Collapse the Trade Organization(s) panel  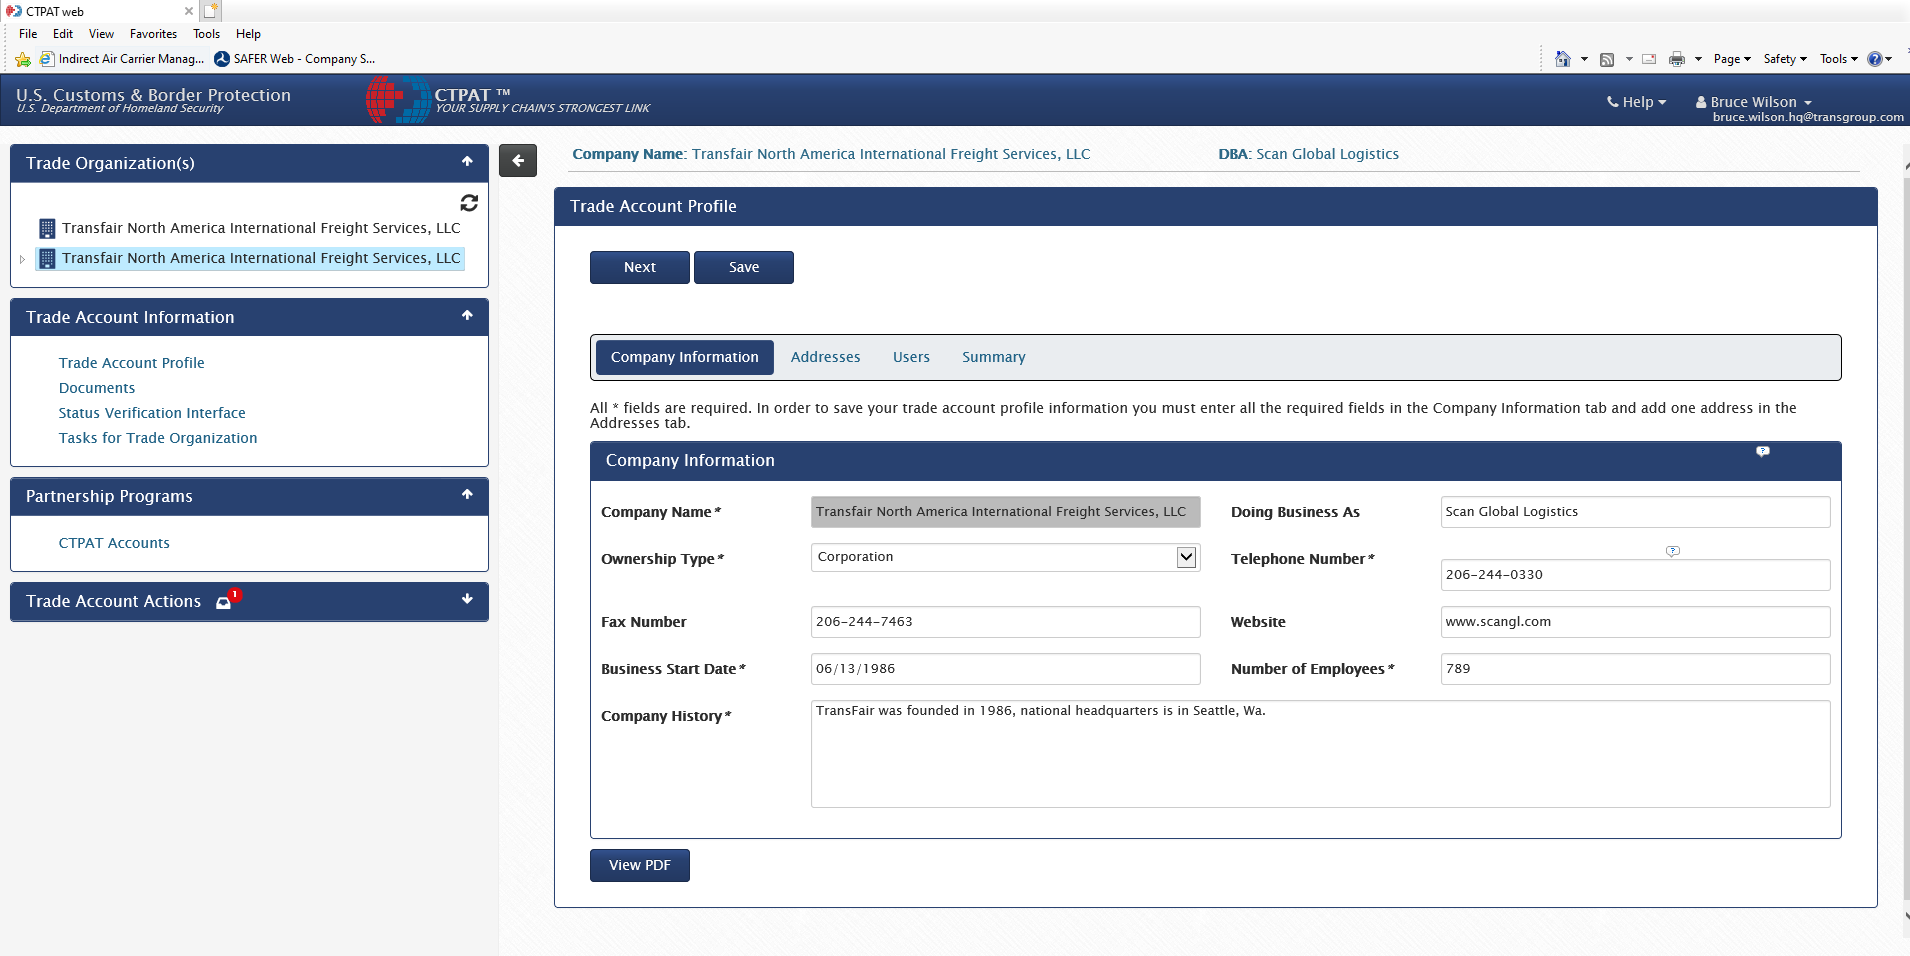click(467, 162)
